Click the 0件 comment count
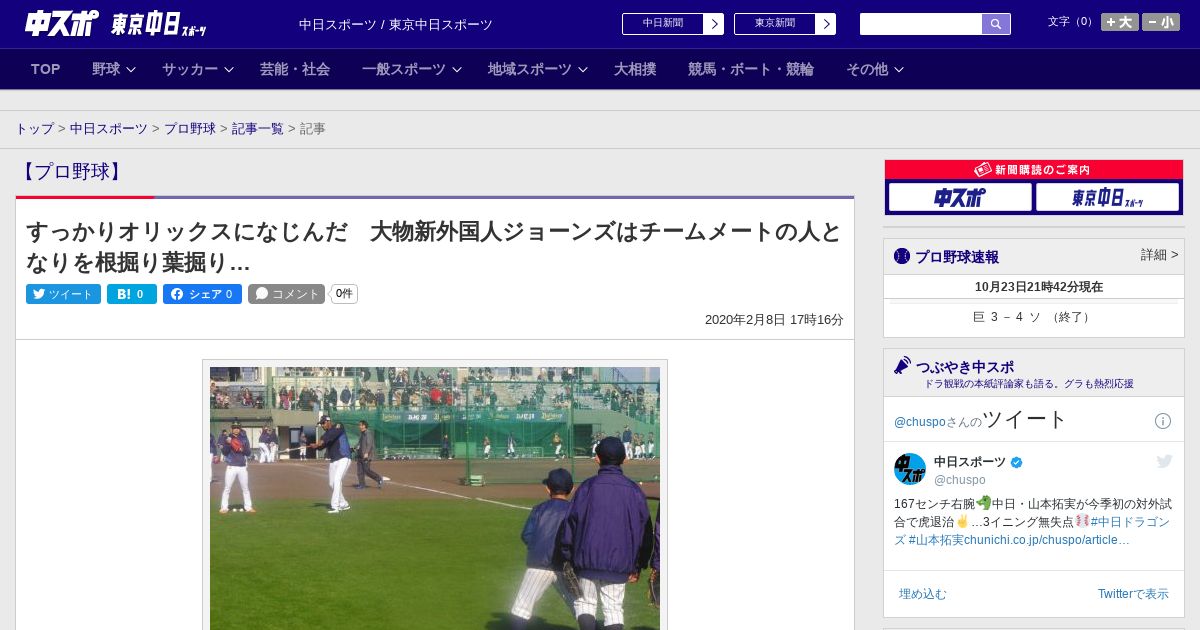The image size is (1200, 630). pos(344,294)
